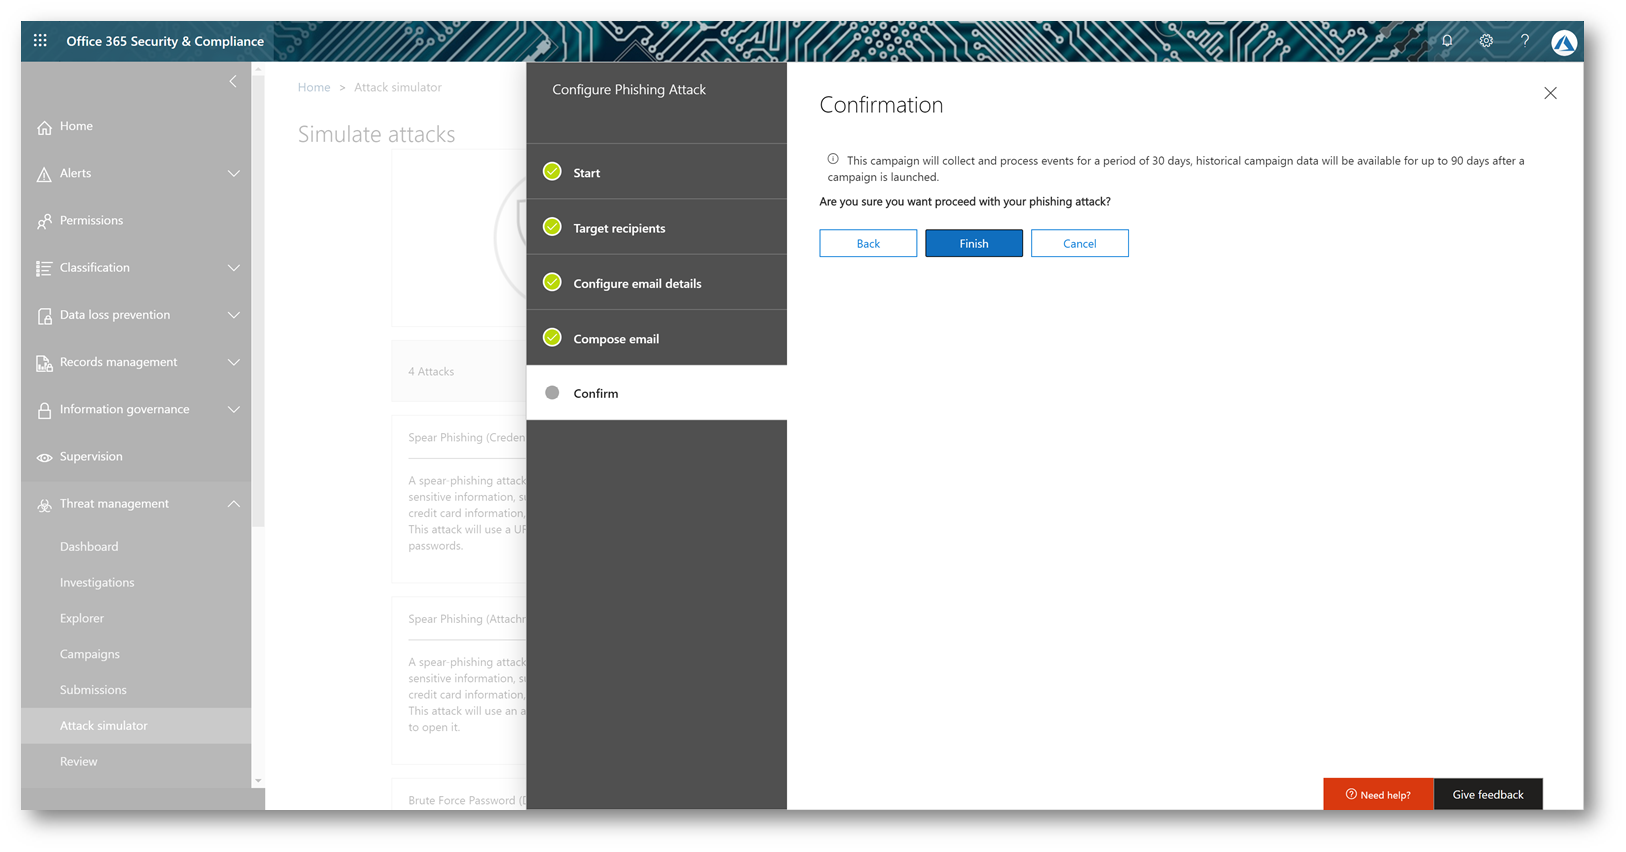Open the notifications bell icon

(1447, 41)
